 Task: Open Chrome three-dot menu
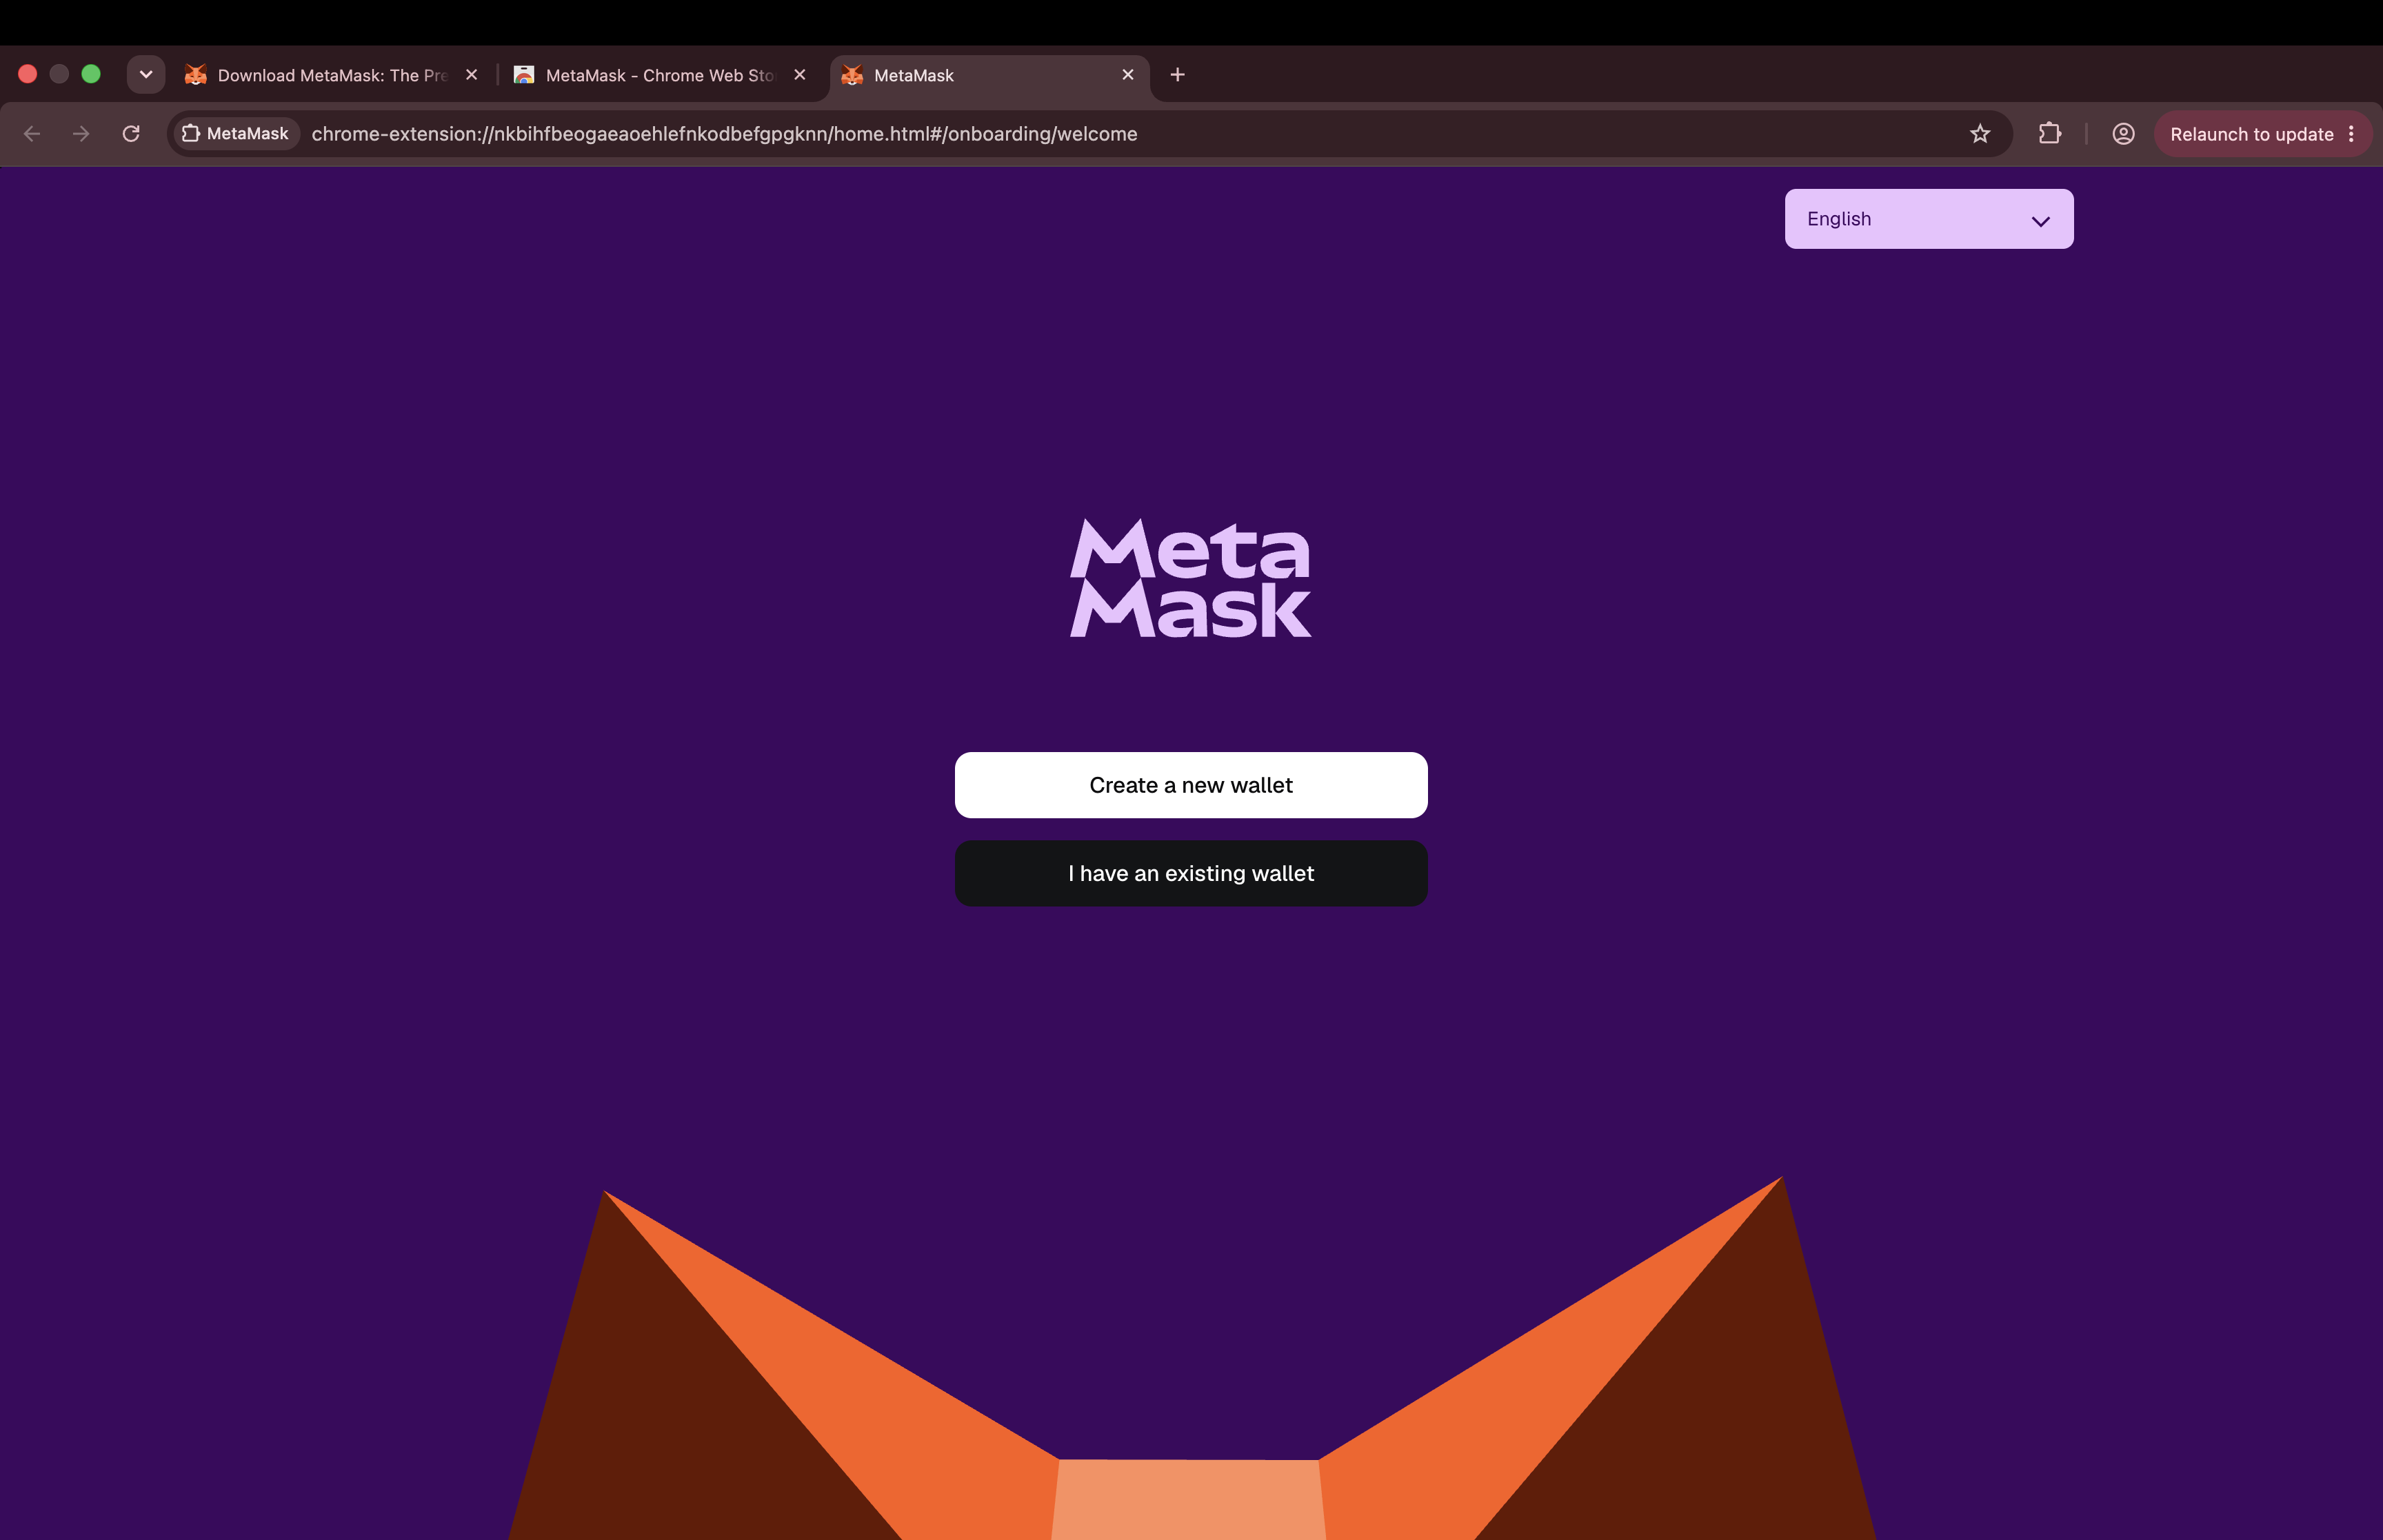point(2352,134)
